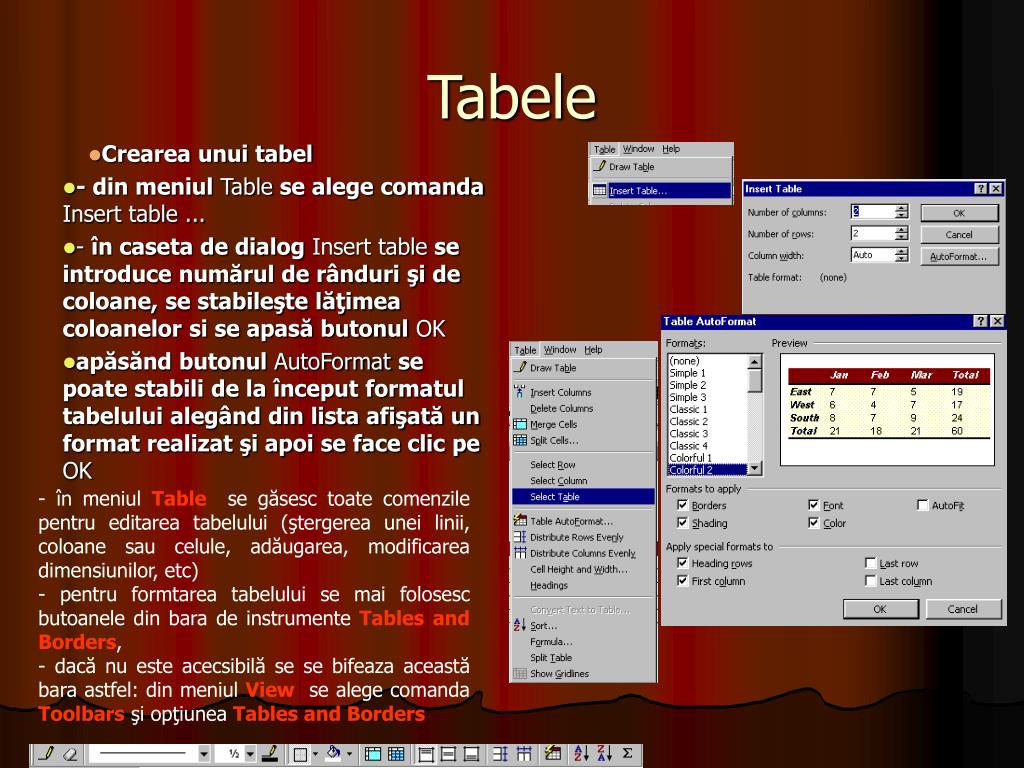The width and height of the screenshot is (1024, 768).
Task: Choose the Split Cells... menu entry
Action: click(583, 440)
